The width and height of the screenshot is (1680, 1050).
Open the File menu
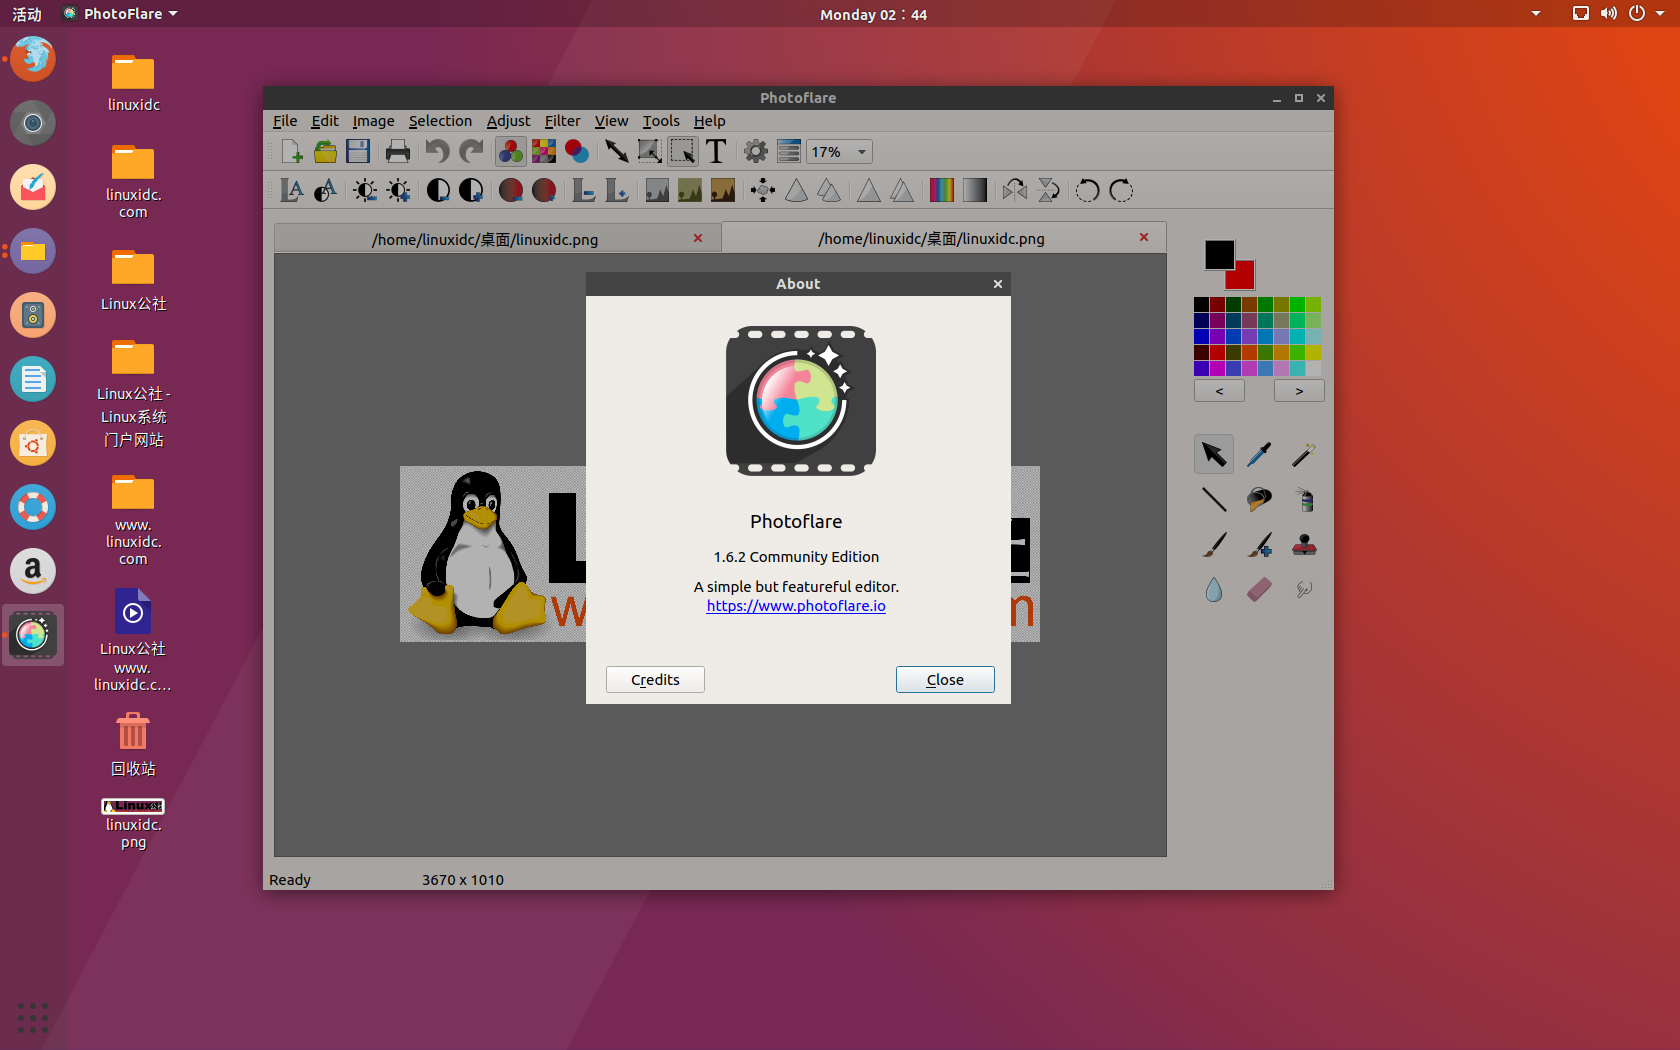click(285, 121)
